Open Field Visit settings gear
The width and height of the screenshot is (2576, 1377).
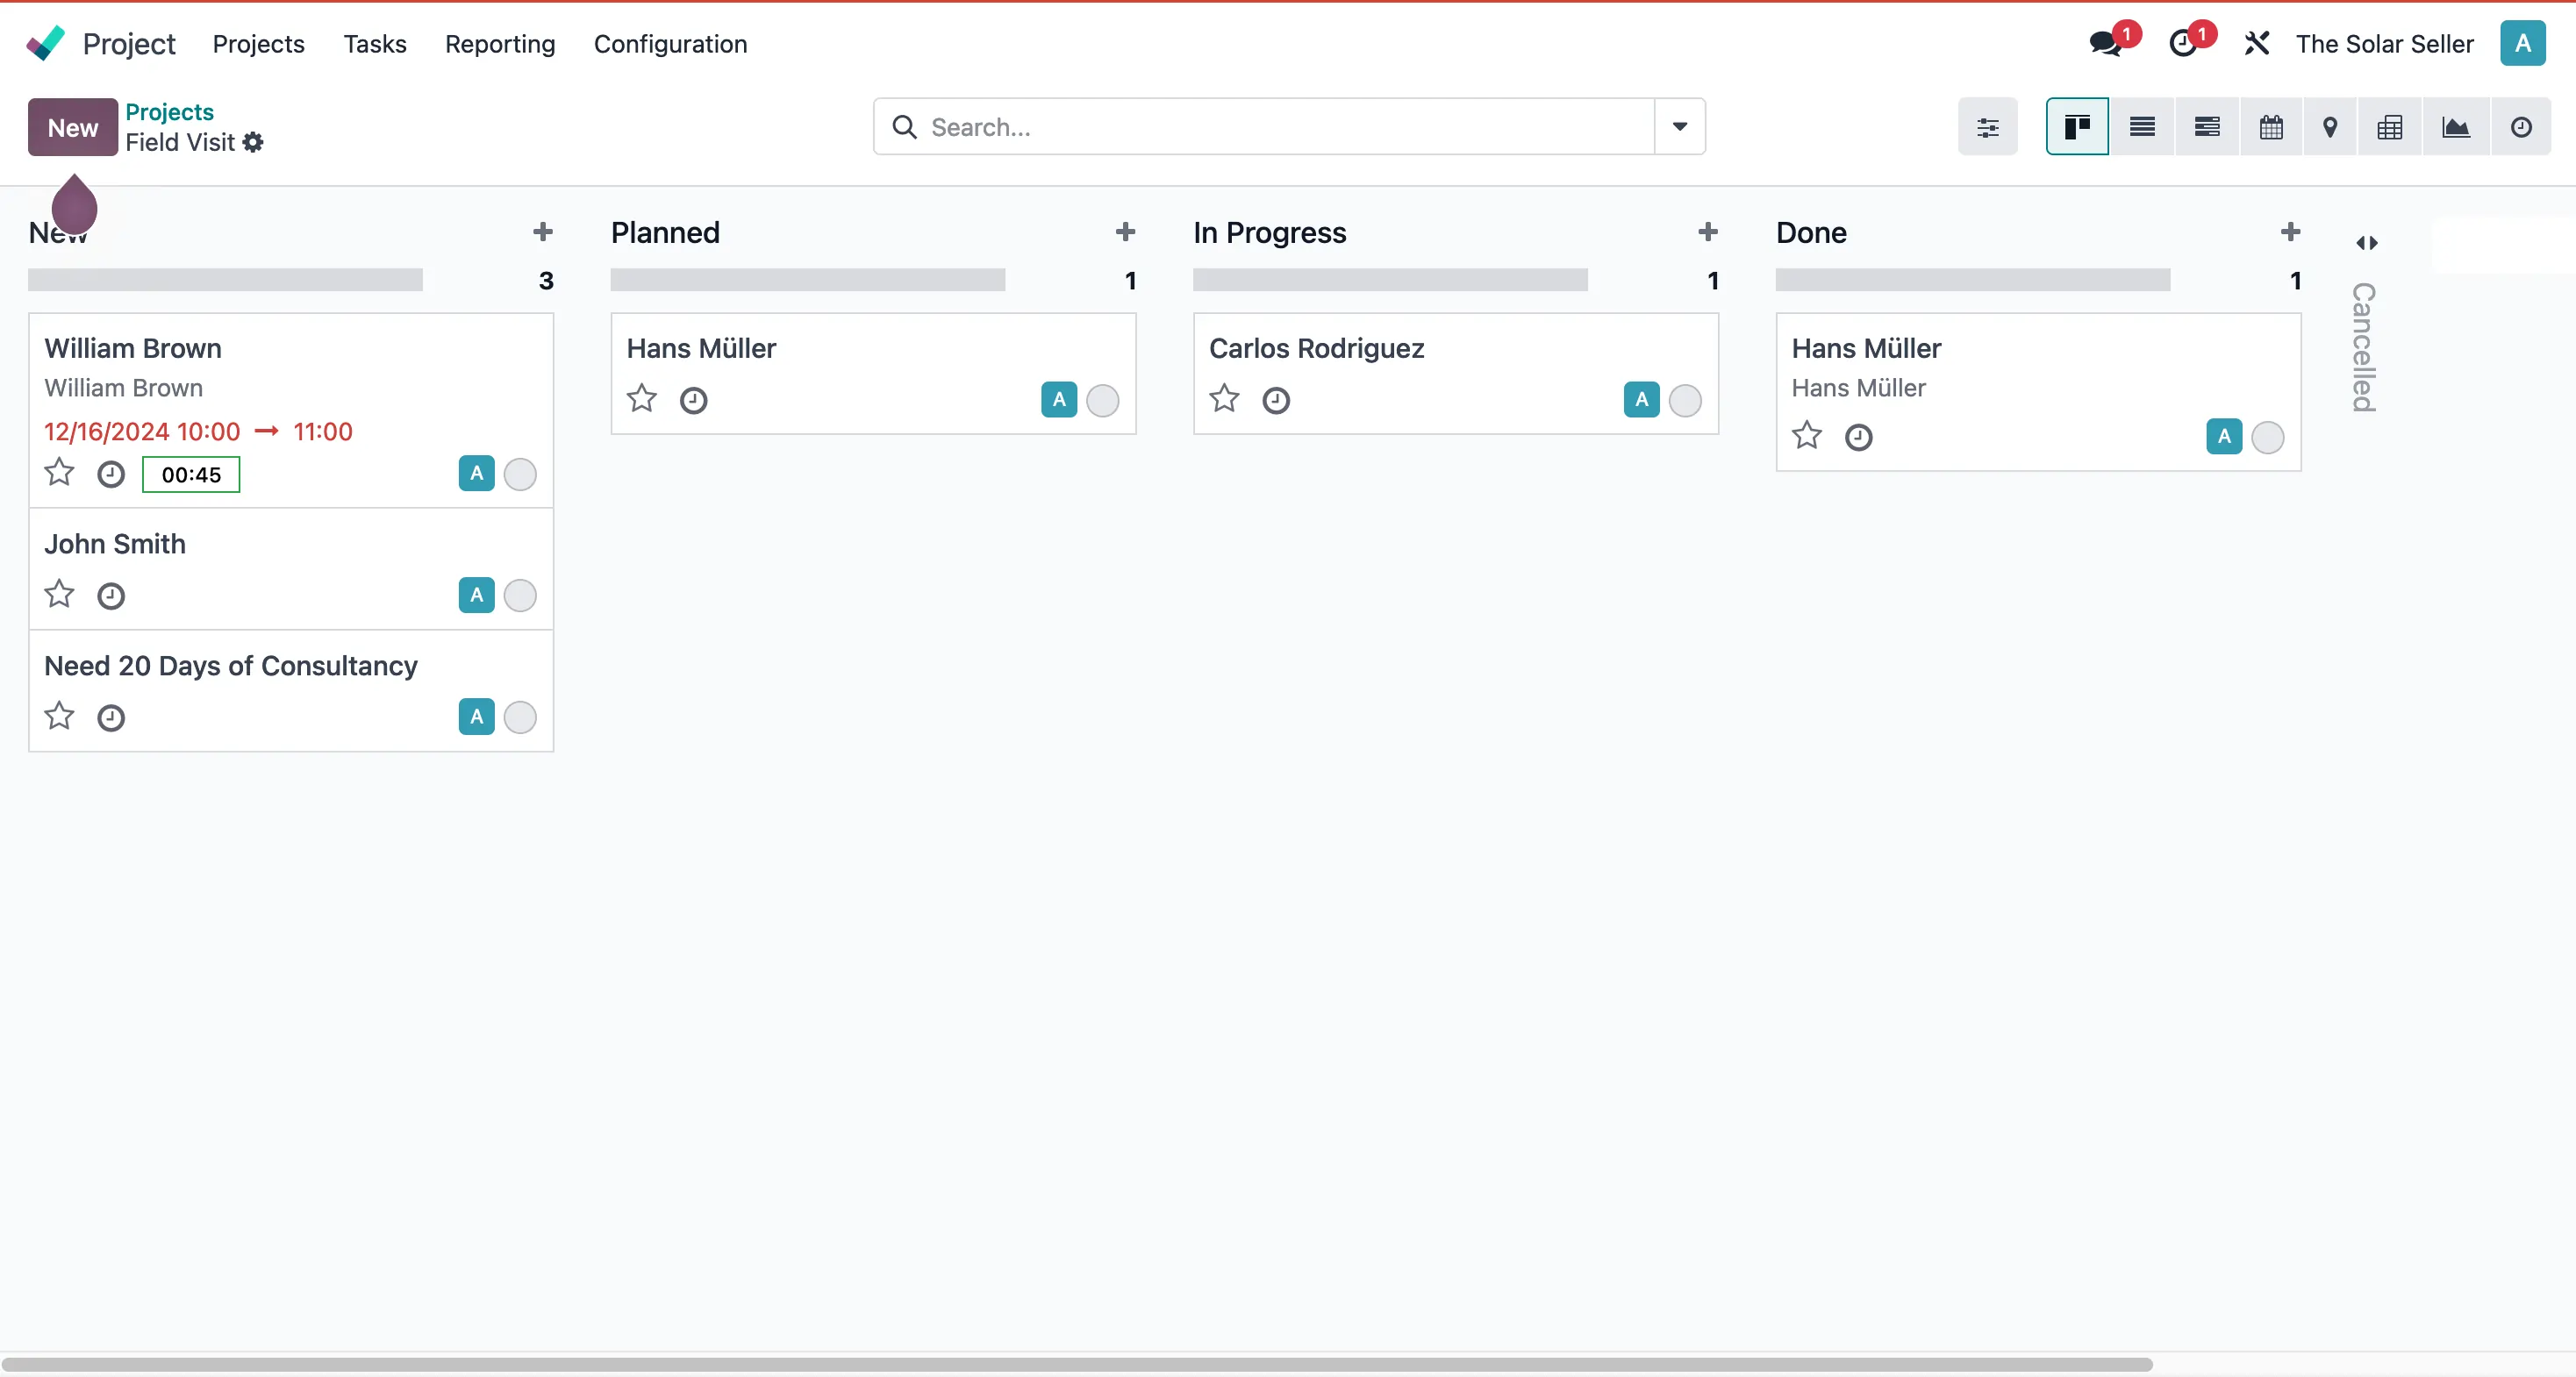click(x=253, y=142)
